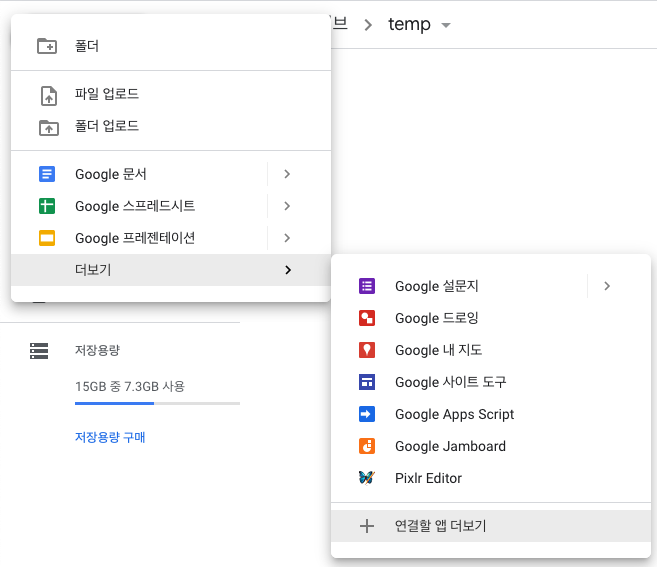Click the orange Google Jamboard icon
Screen dimensions: 657x567
[367, 446]
